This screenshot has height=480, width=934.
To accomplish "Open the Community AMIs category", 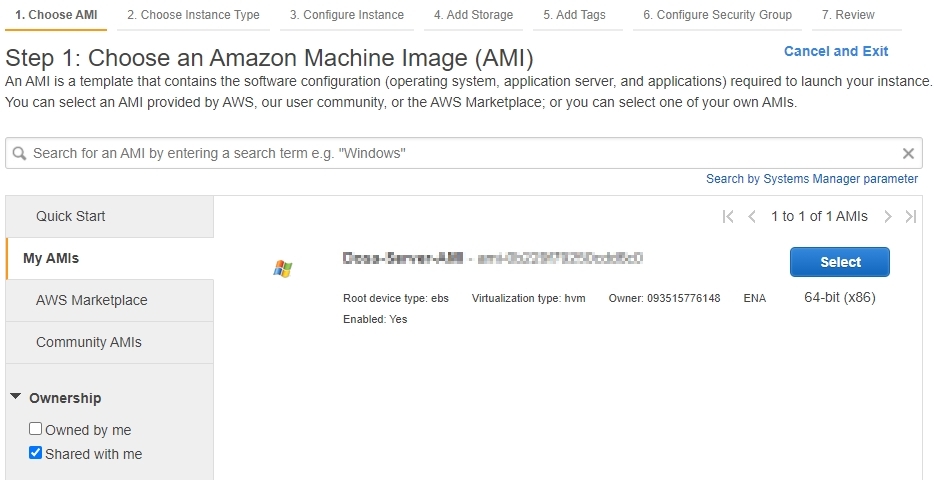I will click(110, 342).
